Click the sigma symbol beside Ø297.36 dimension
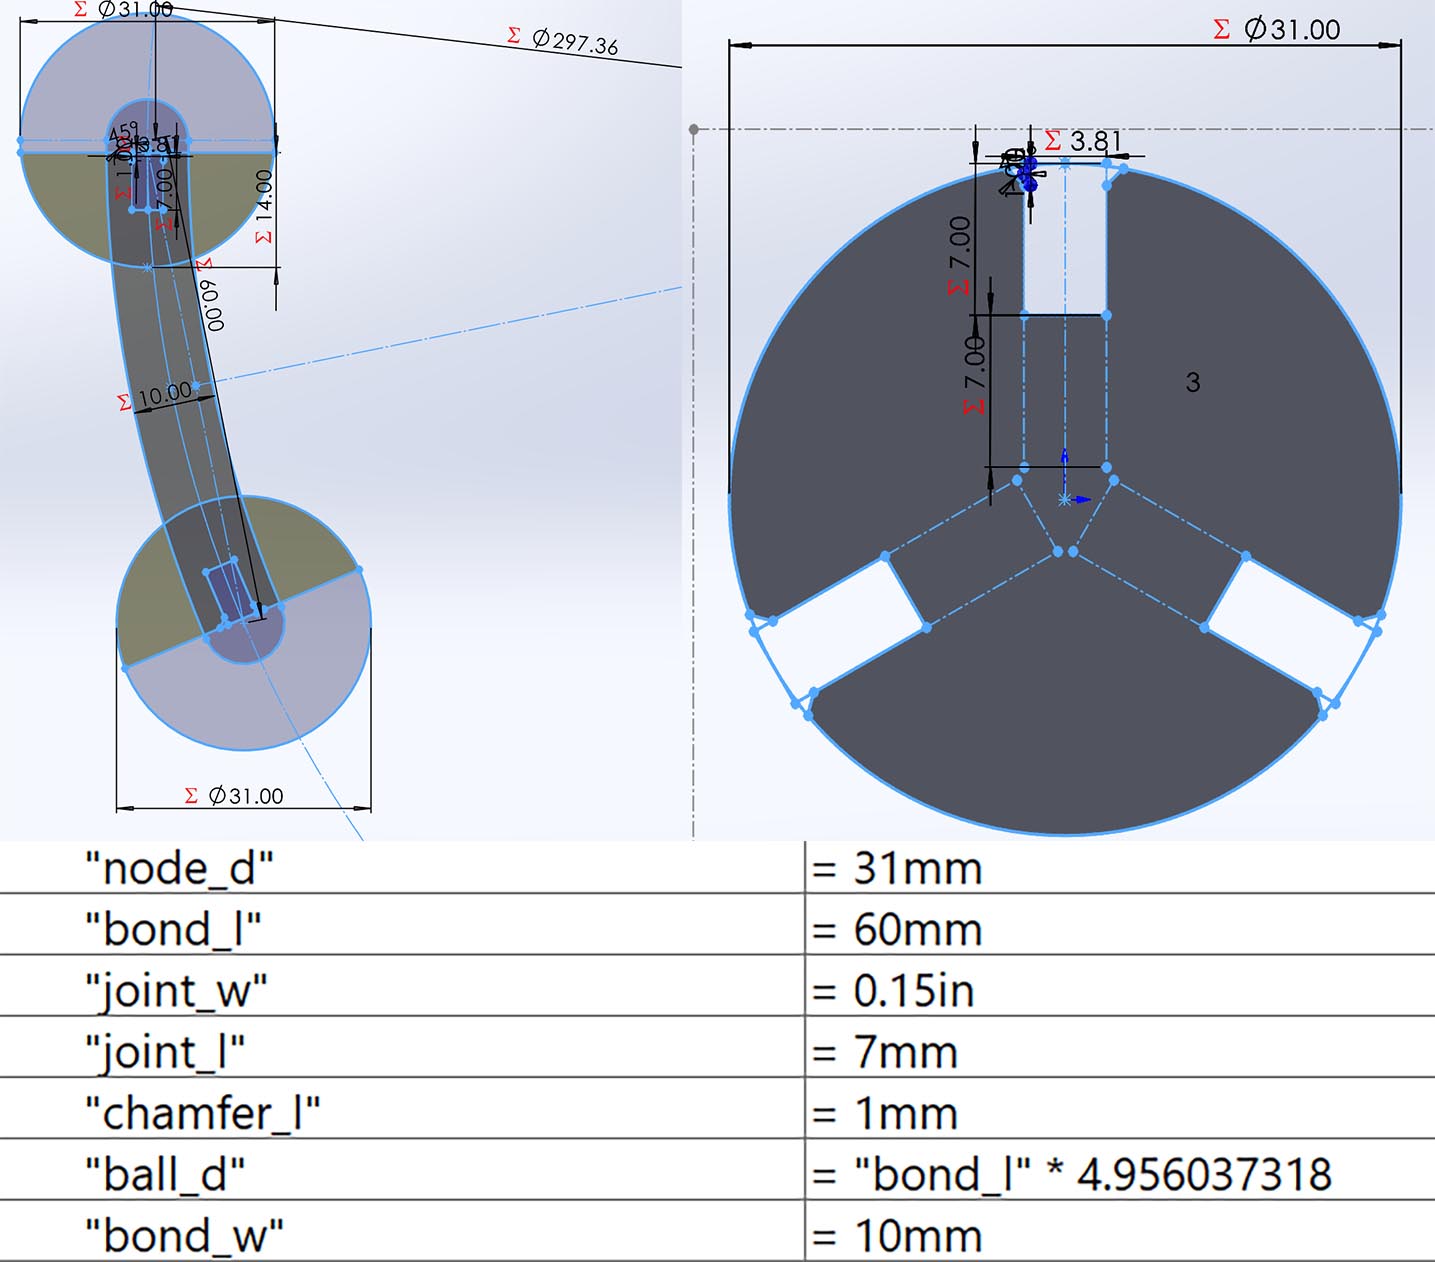 (514, 36)
